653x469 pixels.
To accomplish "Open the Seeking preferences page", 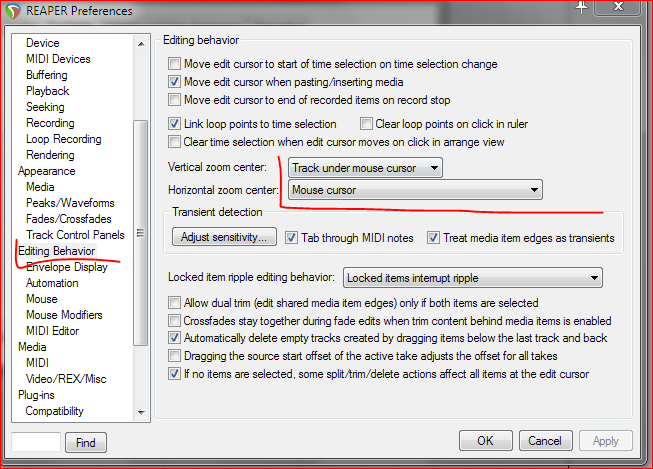I will click(45, 107).
